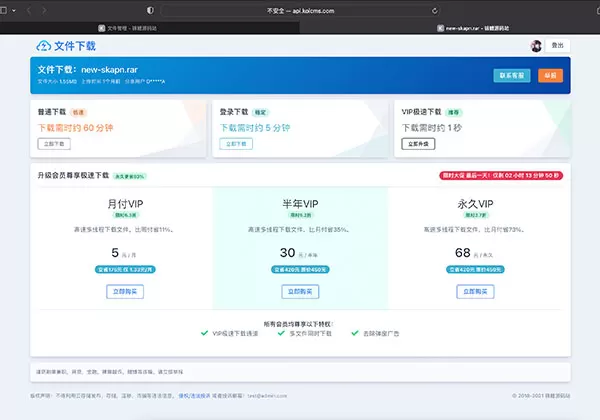Reload the page with the refresh icon
This screenshot has height=420, width=600.
tap(435, 11)
